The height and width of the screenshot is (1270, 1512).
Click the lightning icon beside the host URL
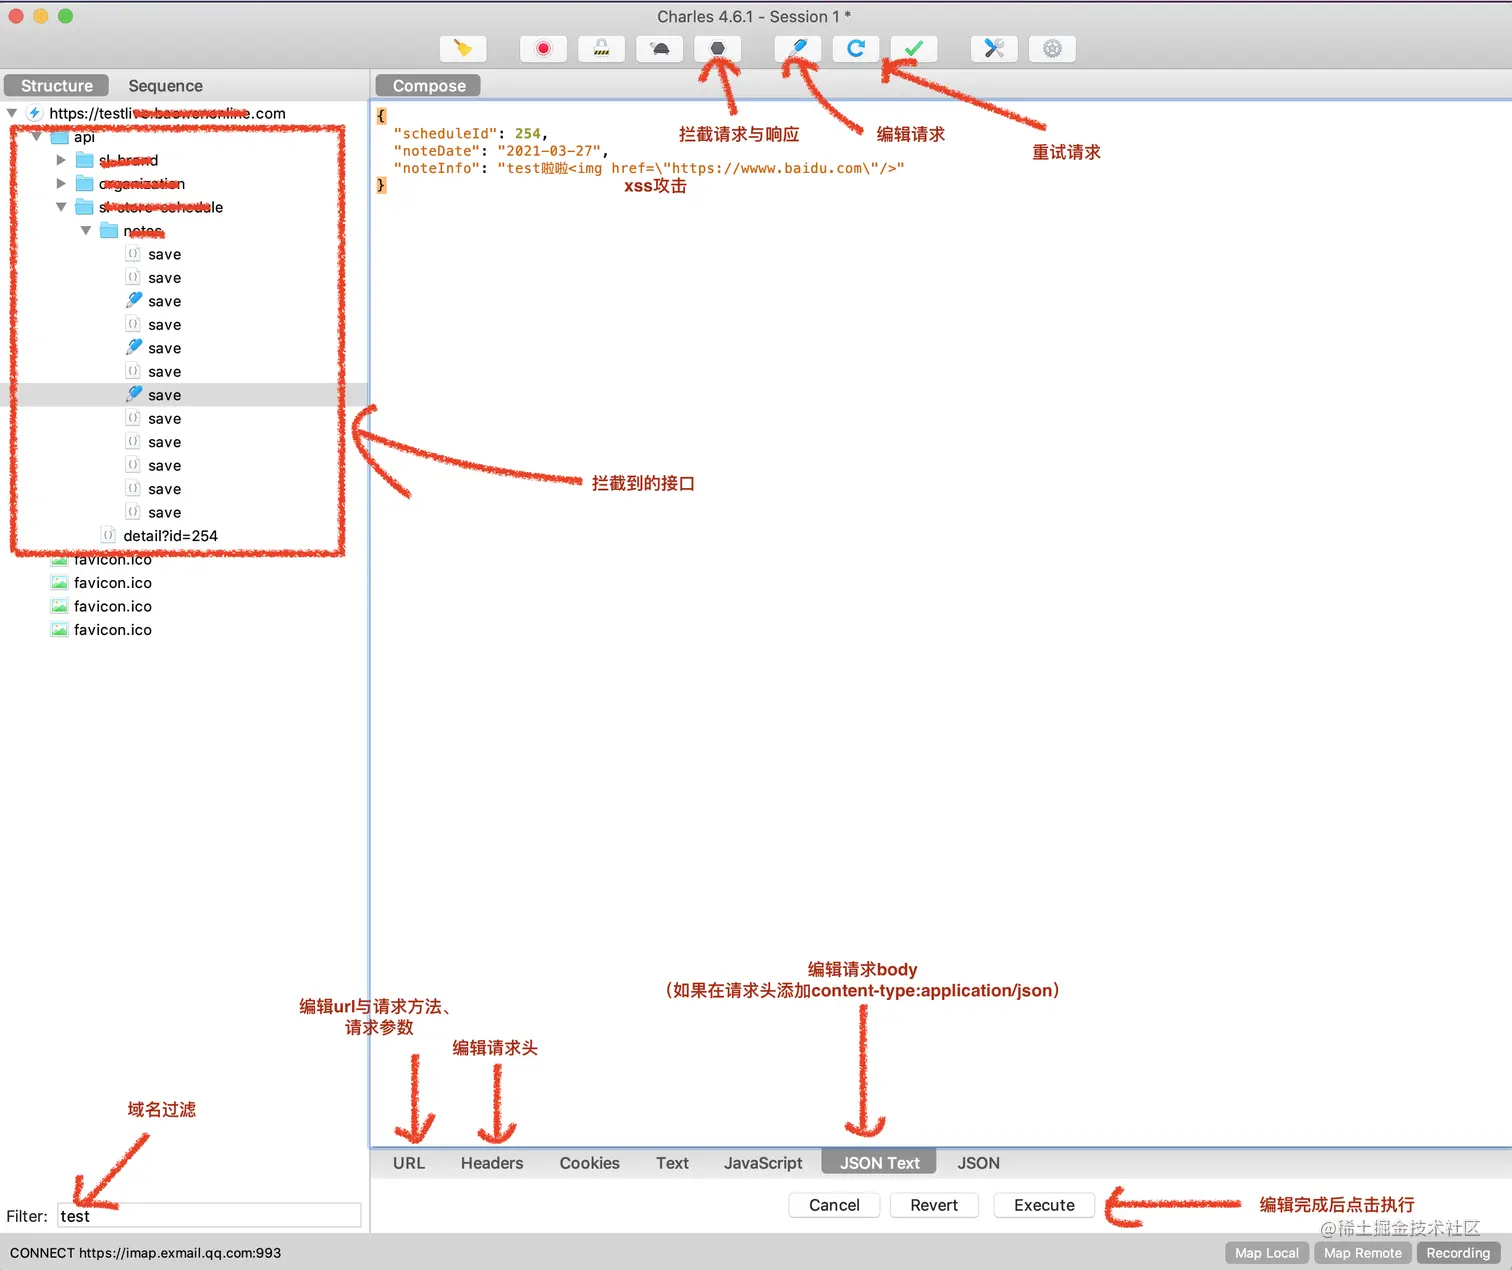pyautogui.click(x=35, y=113)
